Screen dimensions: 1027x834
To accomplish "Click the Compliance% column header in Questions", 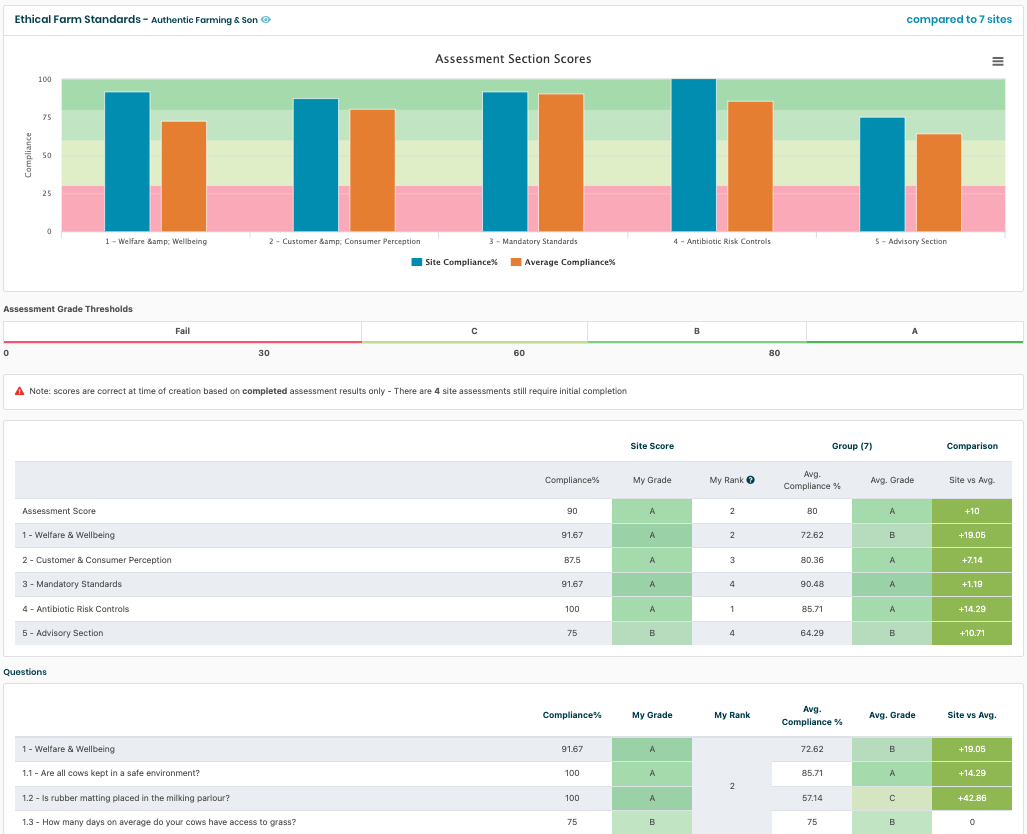I will (572, 715).
